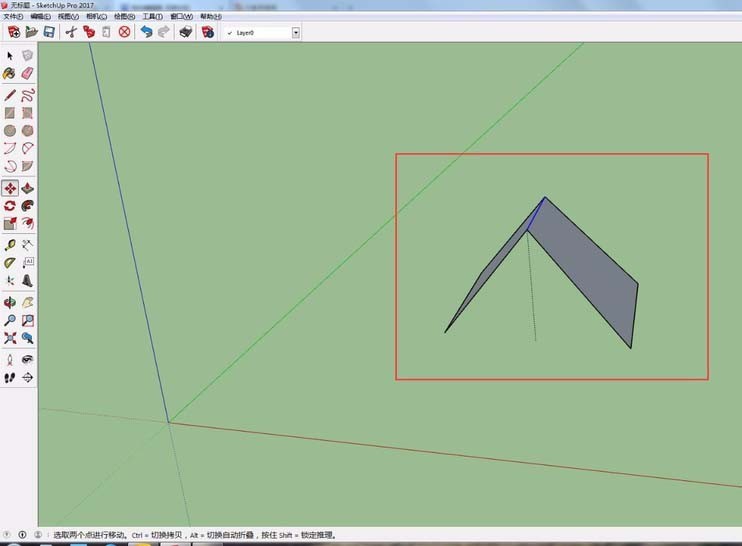Select the Rectangle tool
Viewport: 742px width, 546px height.
pyautogui.click(x=10, y=113)
